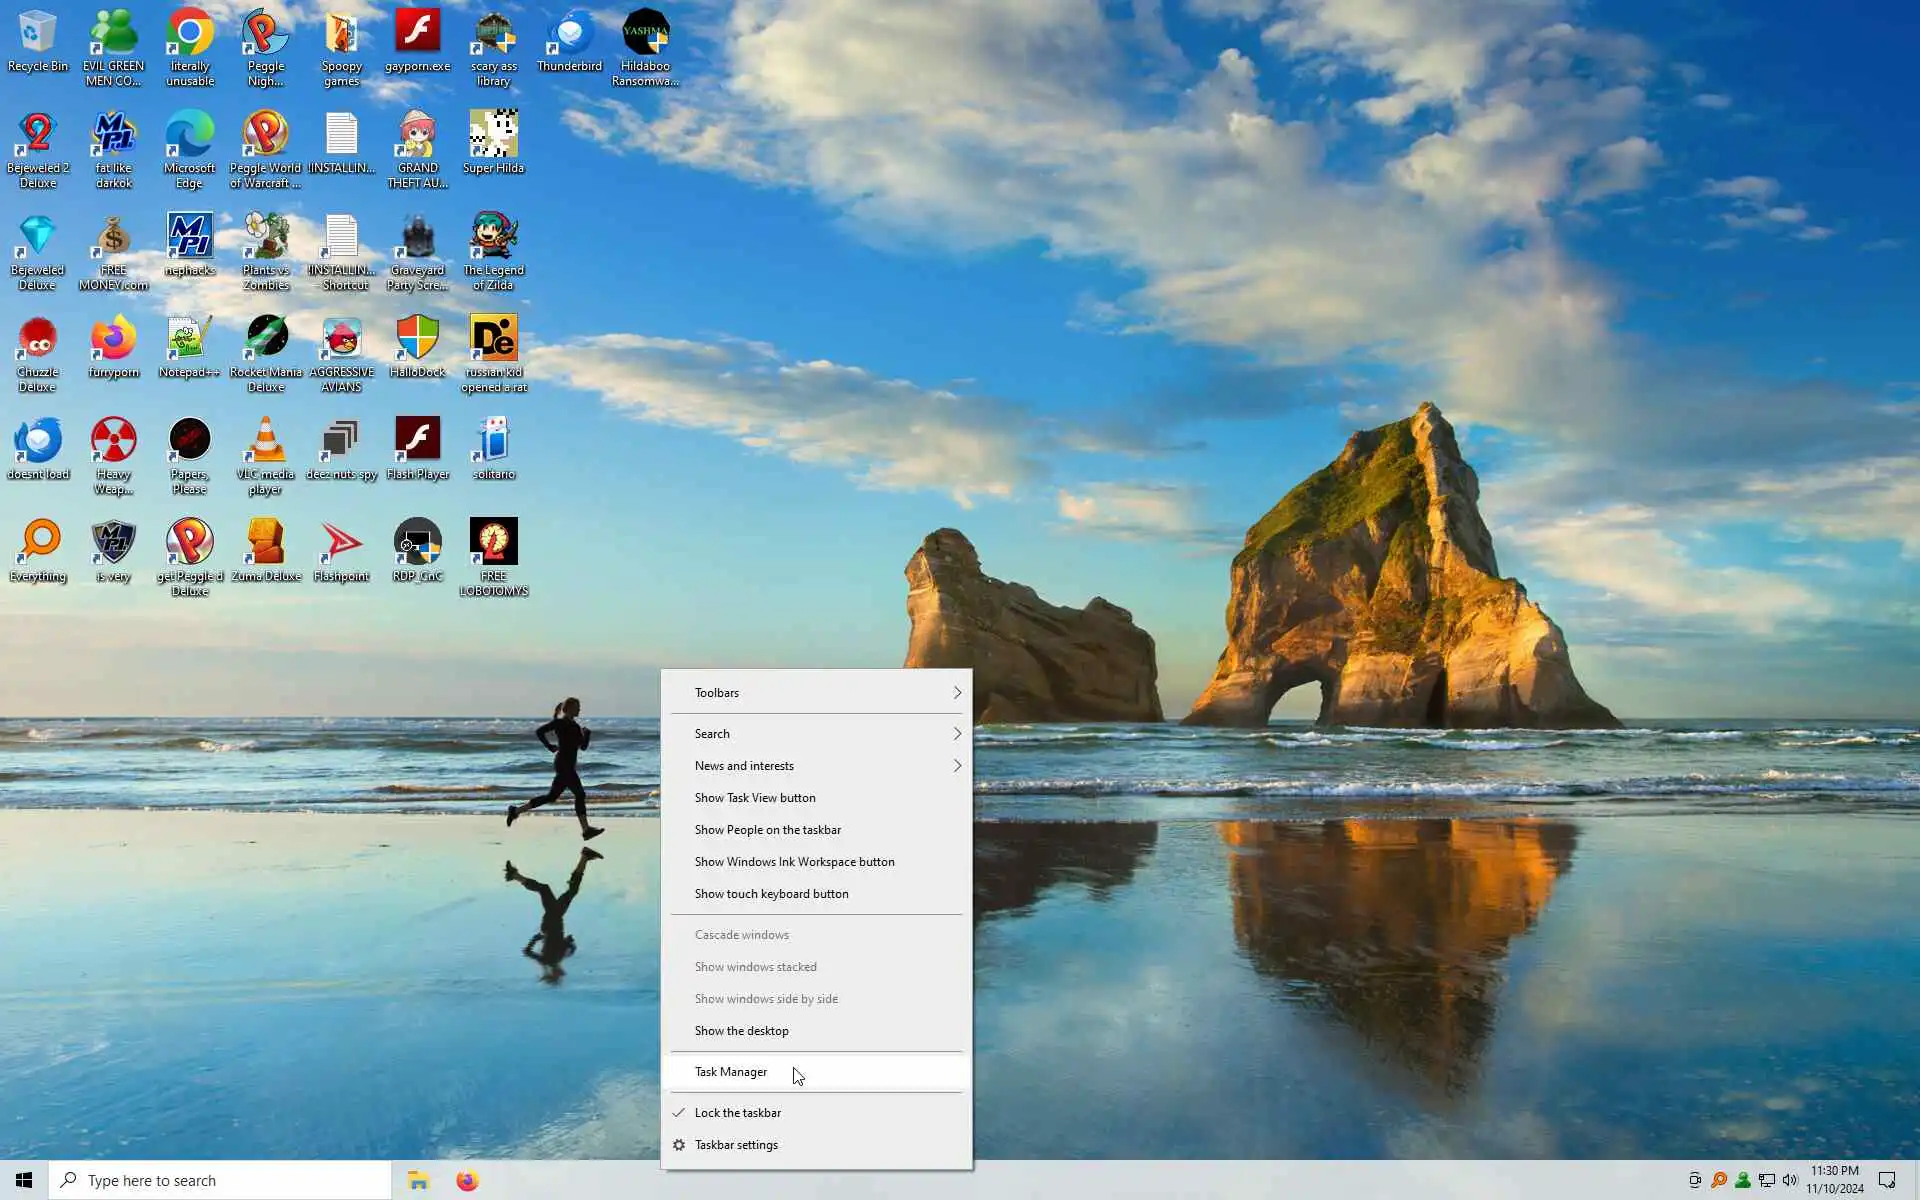The image size is (1920, 1200).
Task: Choose Task Manager from context menu
Action: click(731, 1072)
